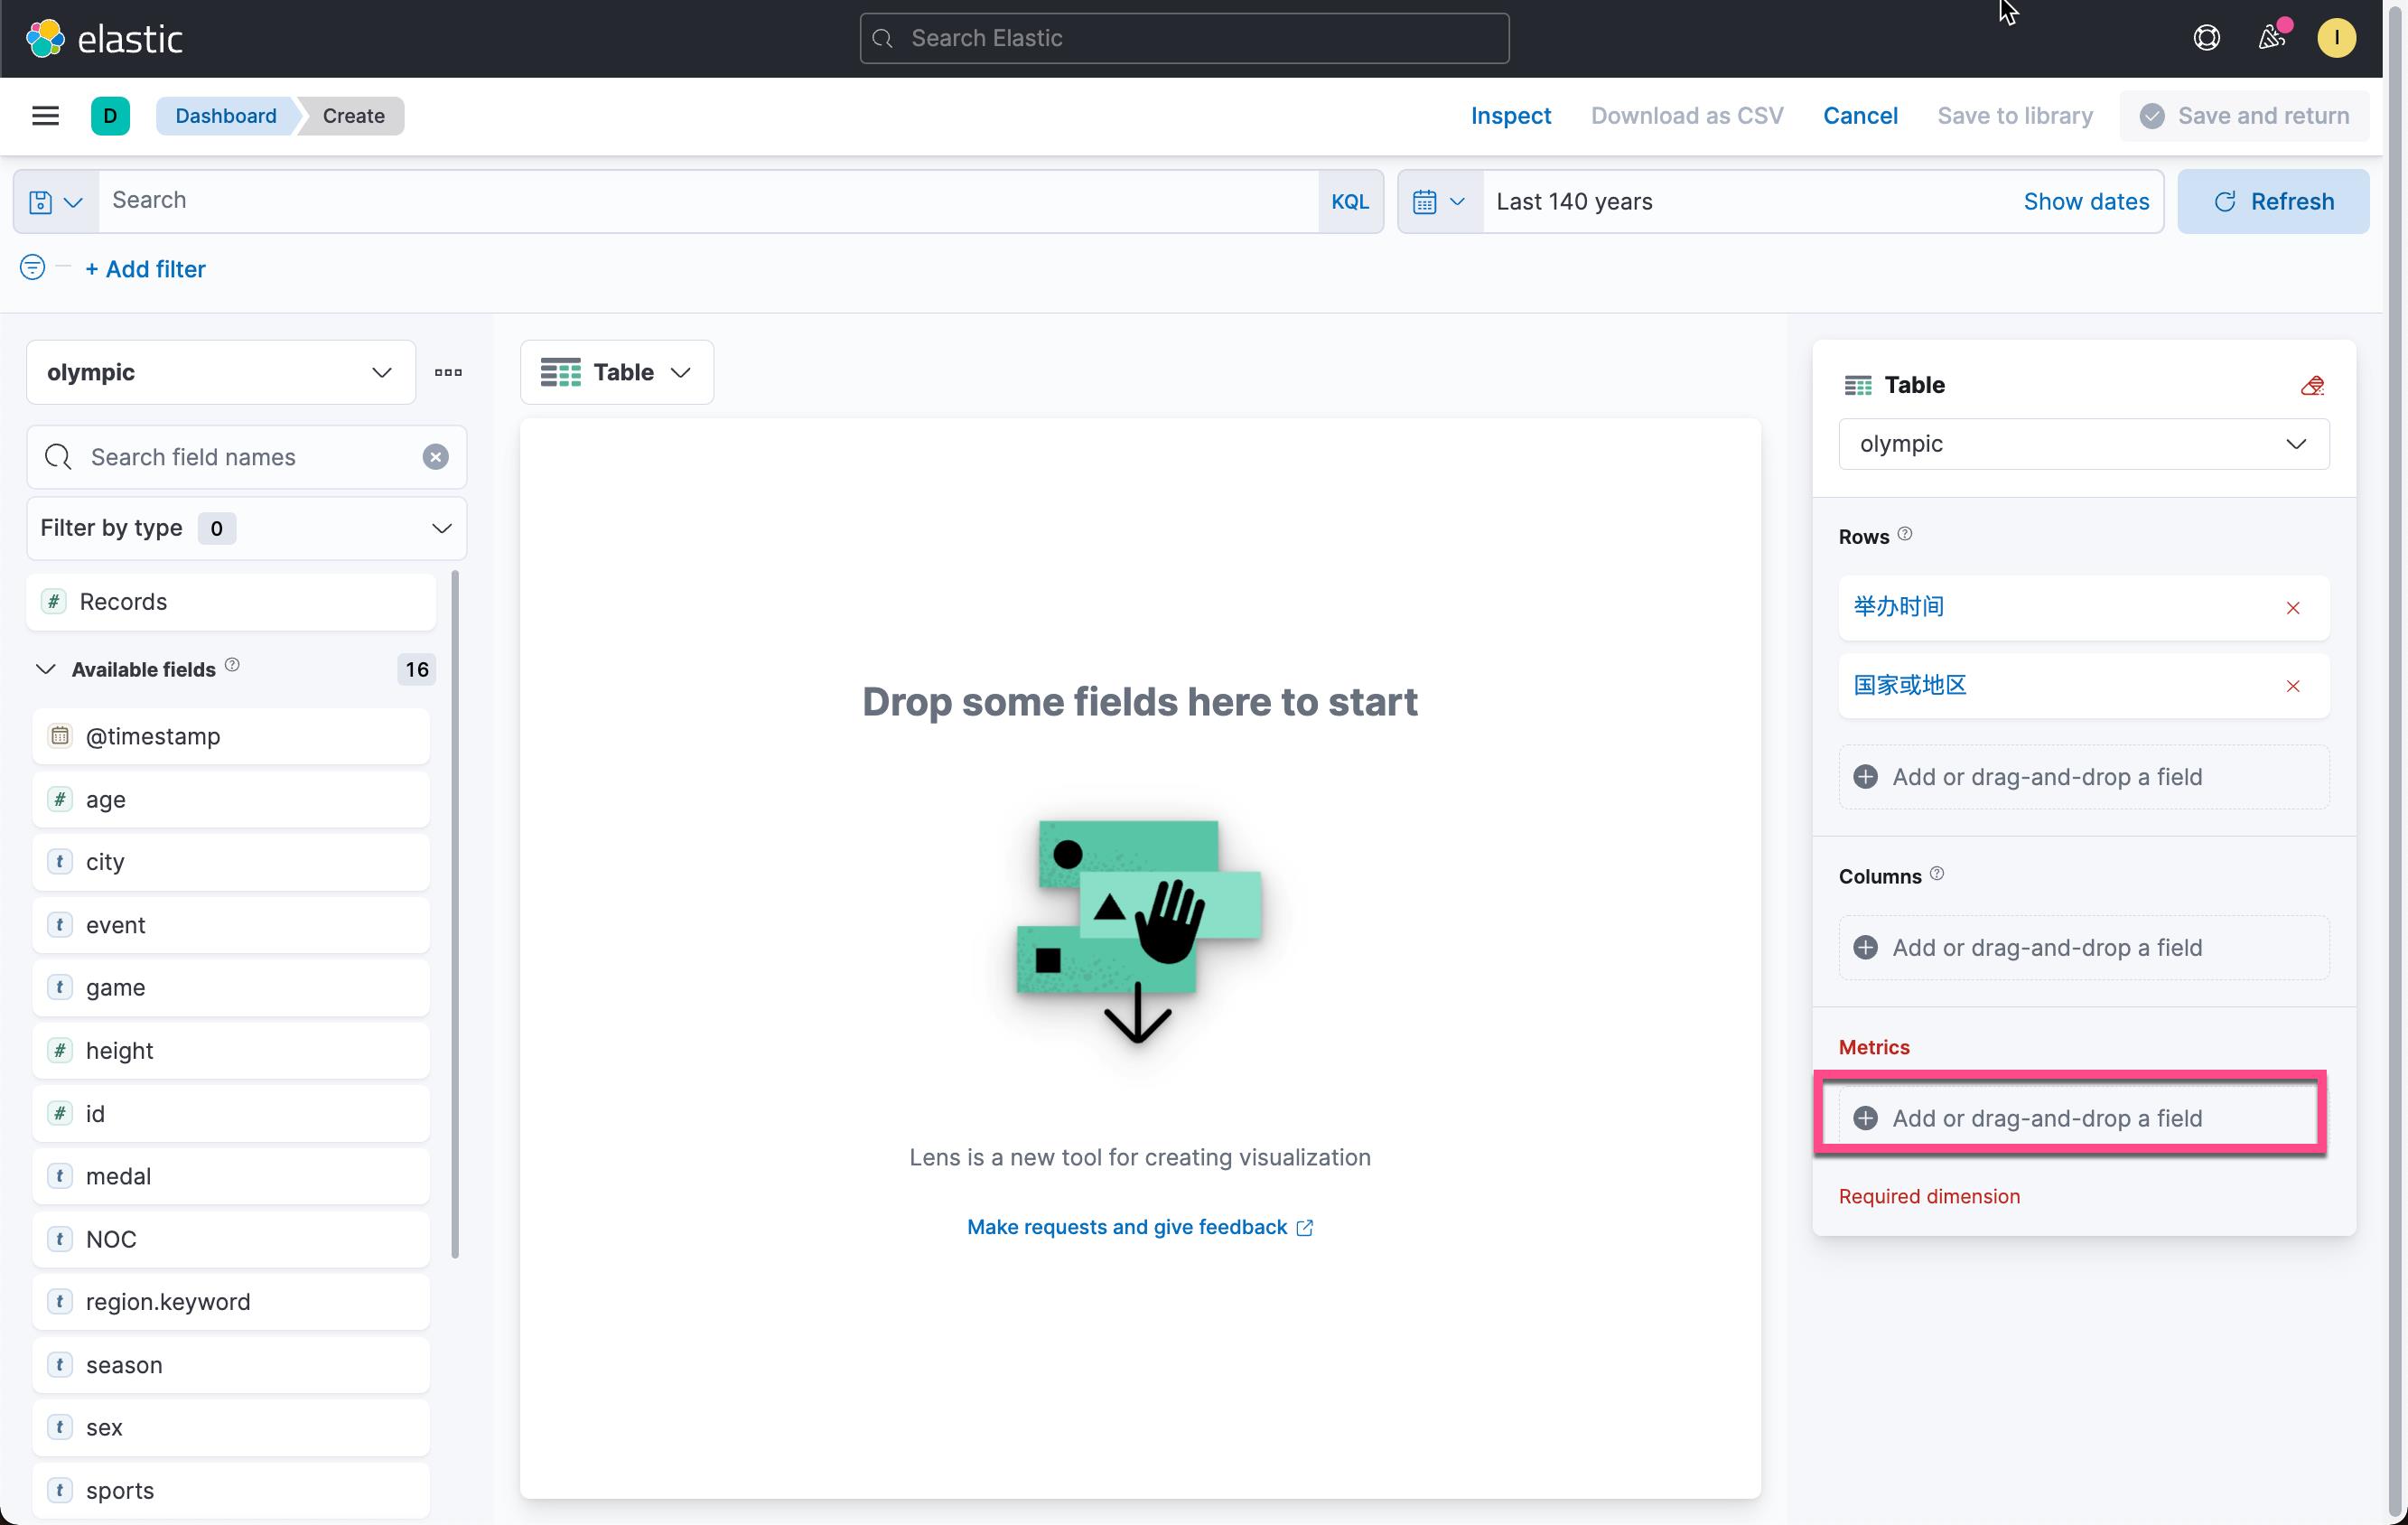Click the city text field icon
The width and height of the screenshot is (2408, 1525).
(x=60, y=862)
